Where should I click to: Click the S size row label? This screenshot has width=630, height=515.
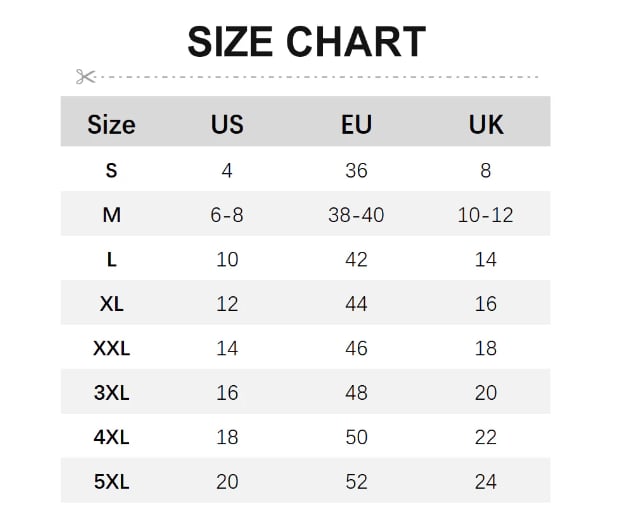111,171
